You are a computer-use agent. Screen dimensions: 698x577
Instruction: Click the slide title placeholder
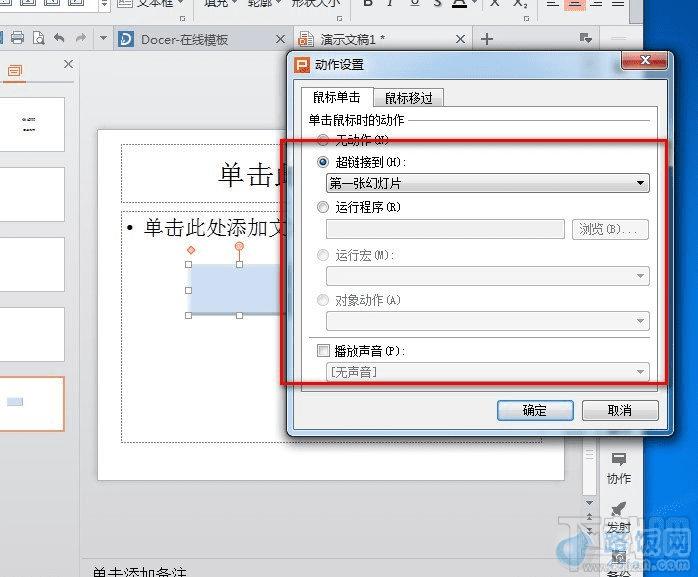205,174
